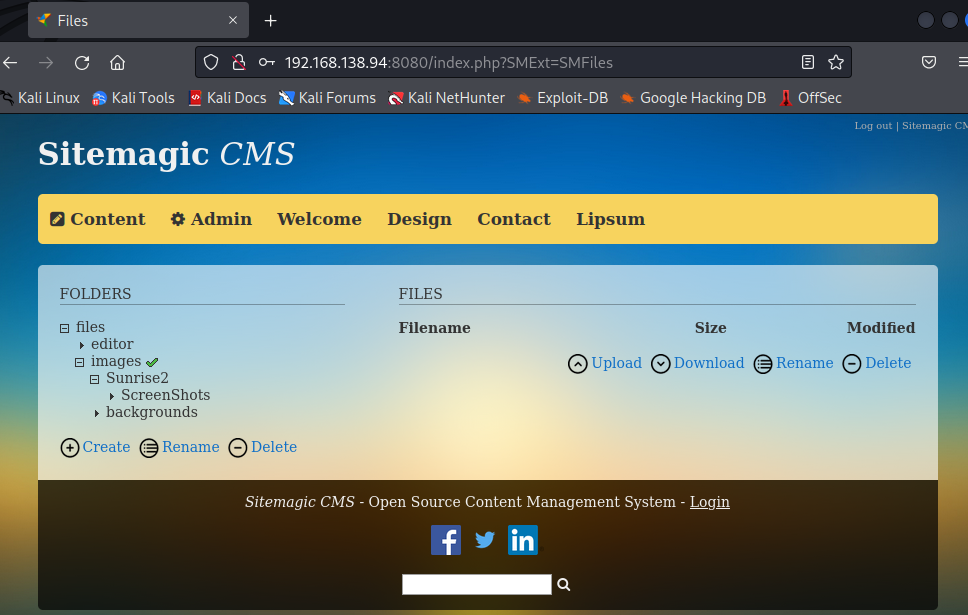Open the Contact menu item
The image size is (968, 615).
514,219
